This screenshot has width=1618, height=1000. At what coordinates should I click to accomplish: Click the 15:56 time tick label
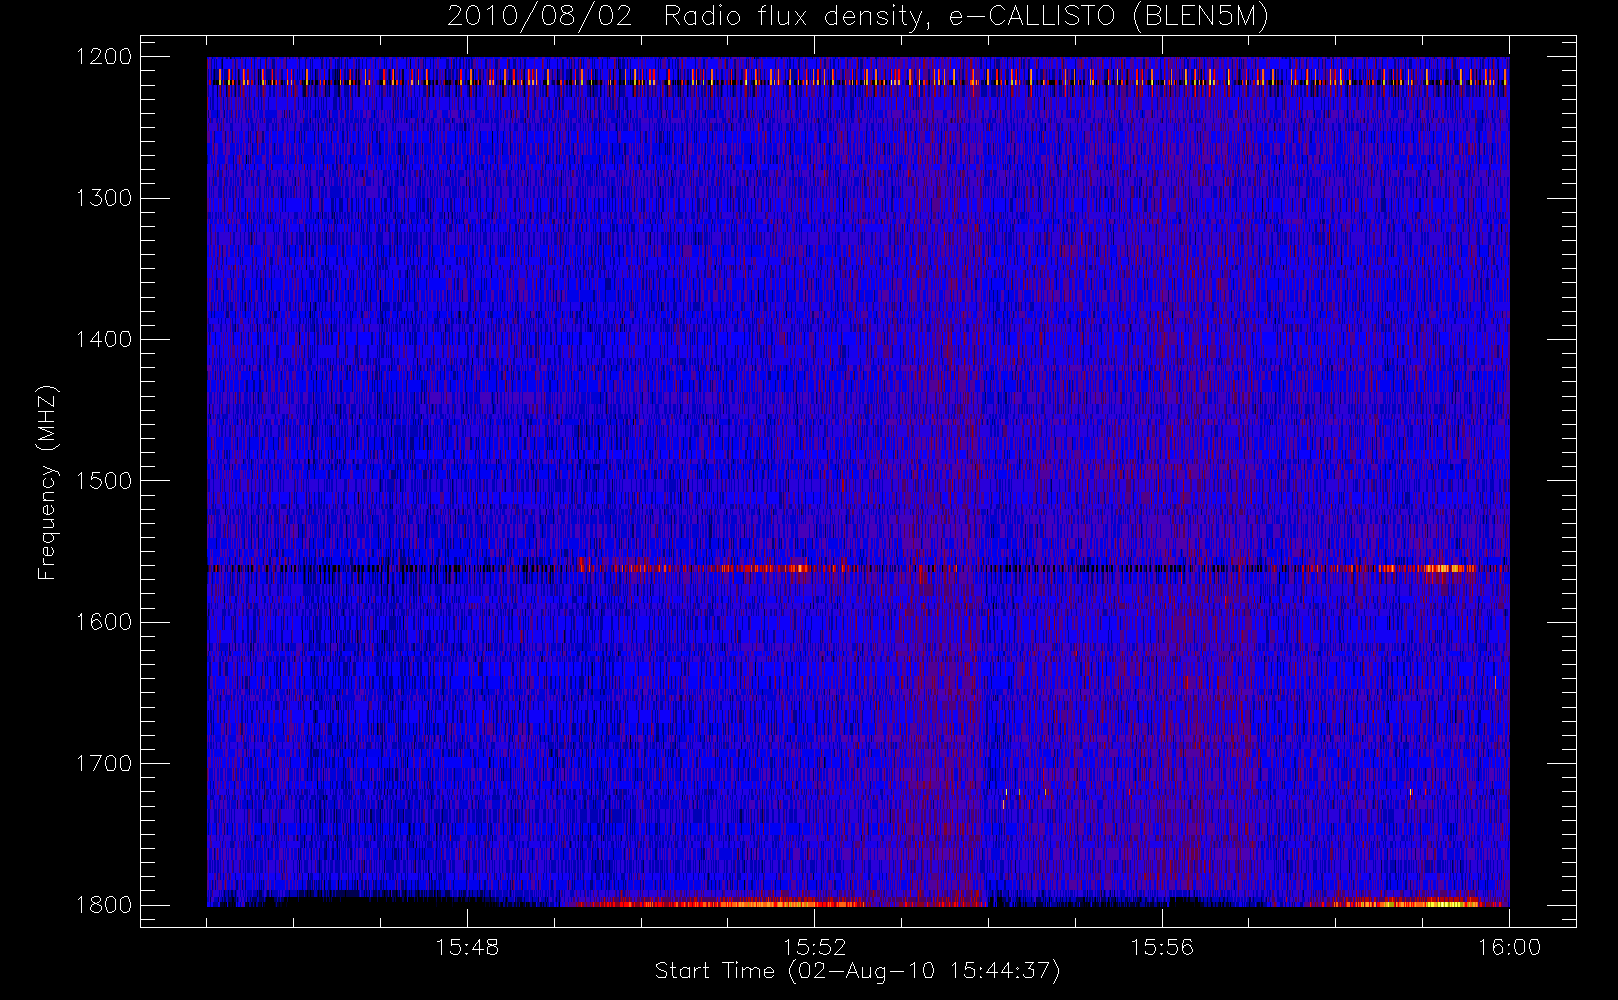coord(1162,947)
